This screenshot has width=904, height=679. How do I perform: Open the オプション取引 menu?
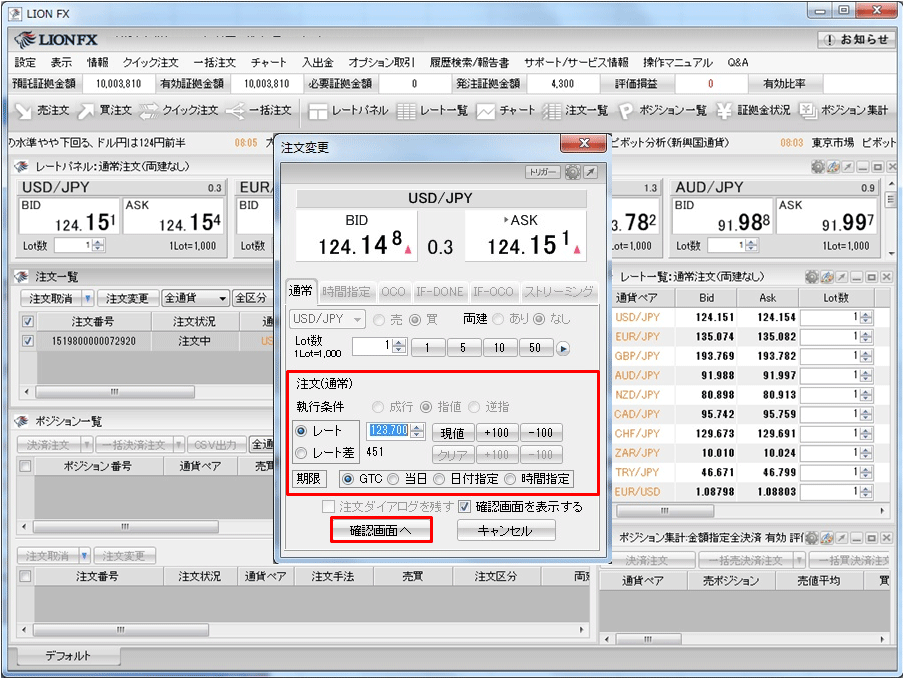coord(381,63)
